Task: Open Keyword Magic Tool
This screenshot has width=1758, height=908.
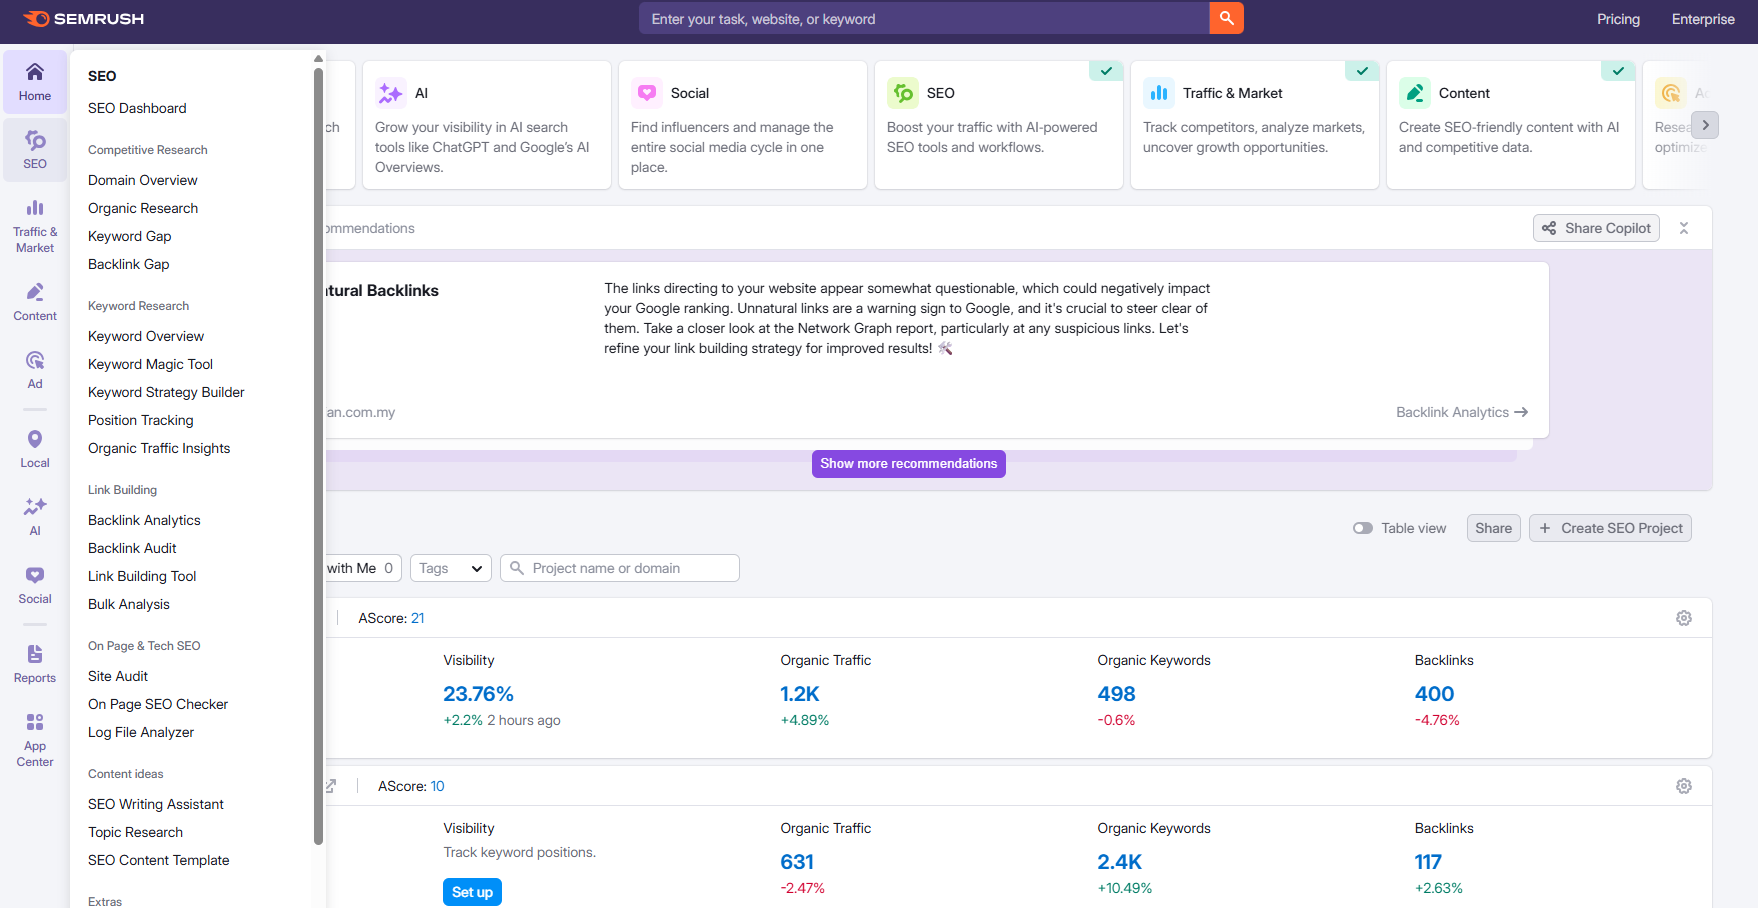Action: point(150,364)
